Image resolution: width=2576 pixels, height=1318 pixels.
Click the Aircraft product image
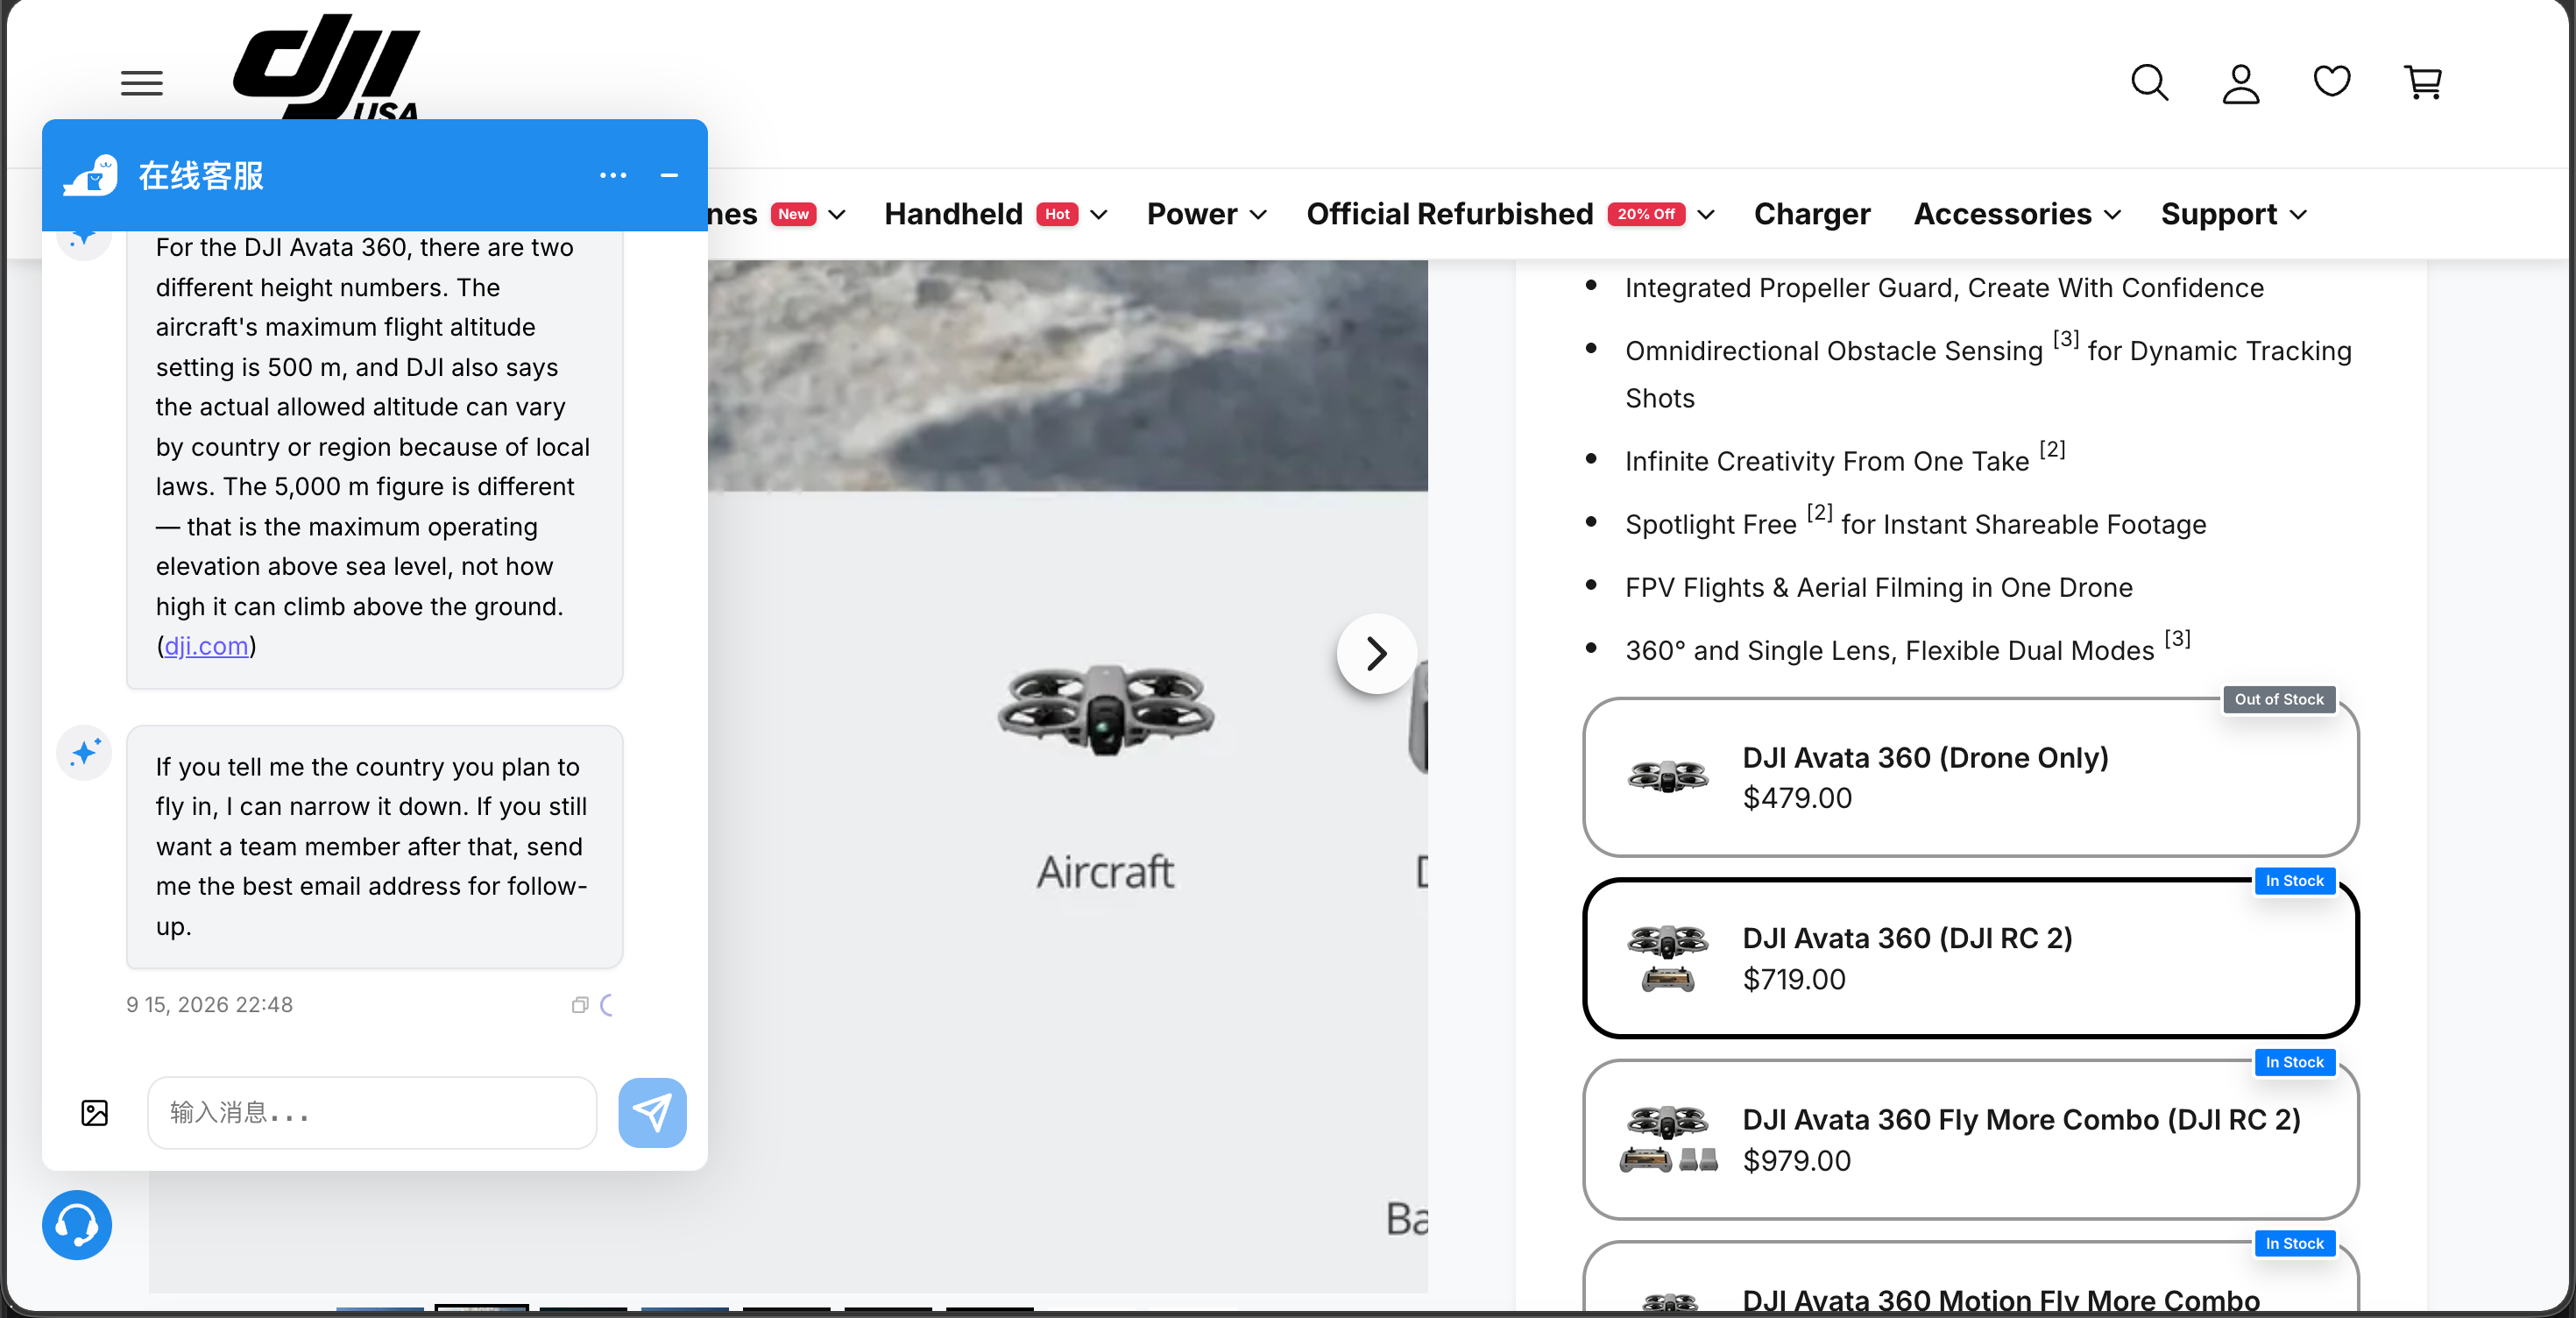click(1105, 710)
